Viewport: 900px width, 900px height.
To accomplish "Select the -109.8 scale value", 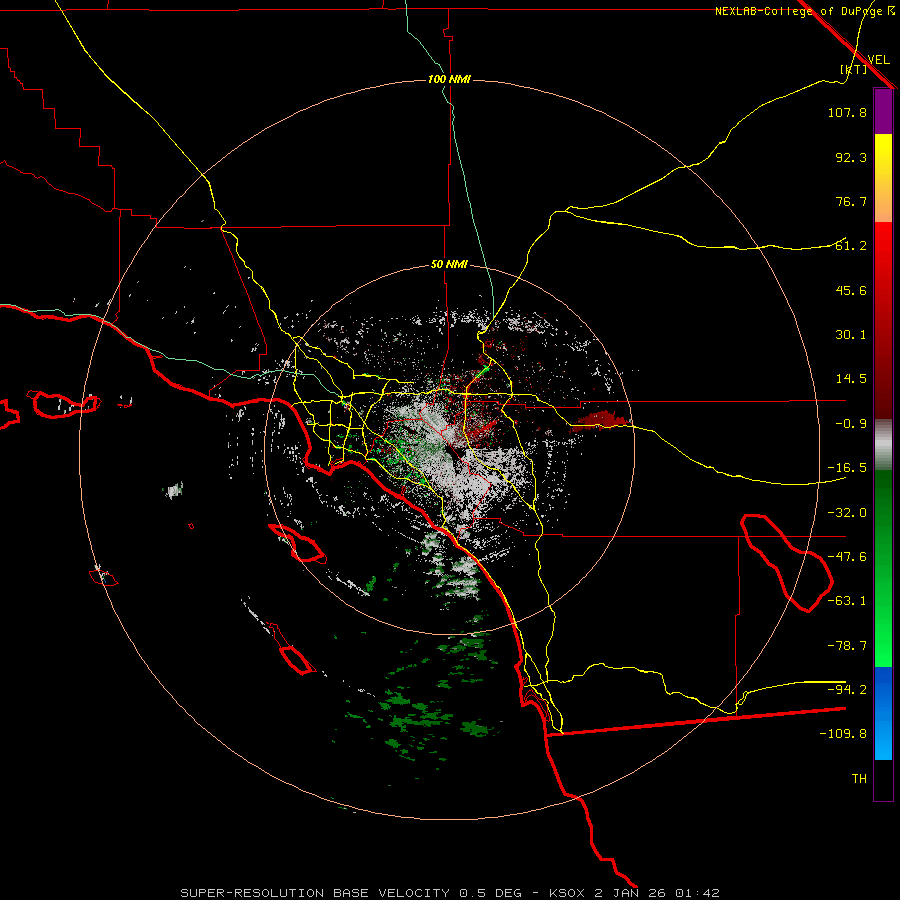I will (x=843, y=734).
